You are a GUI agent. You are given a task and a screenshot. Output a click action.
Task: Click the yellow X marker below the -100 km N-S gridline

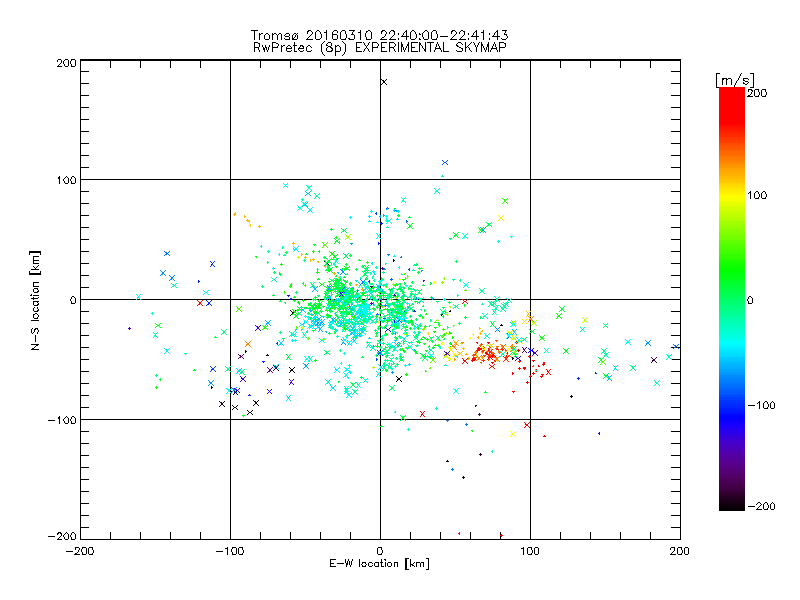tap(513, 434)
